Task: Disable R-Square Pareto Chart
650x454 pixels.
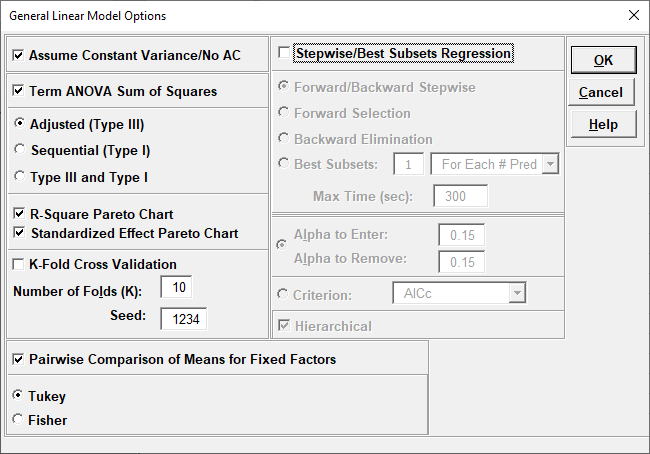Action: click(19, 214)
